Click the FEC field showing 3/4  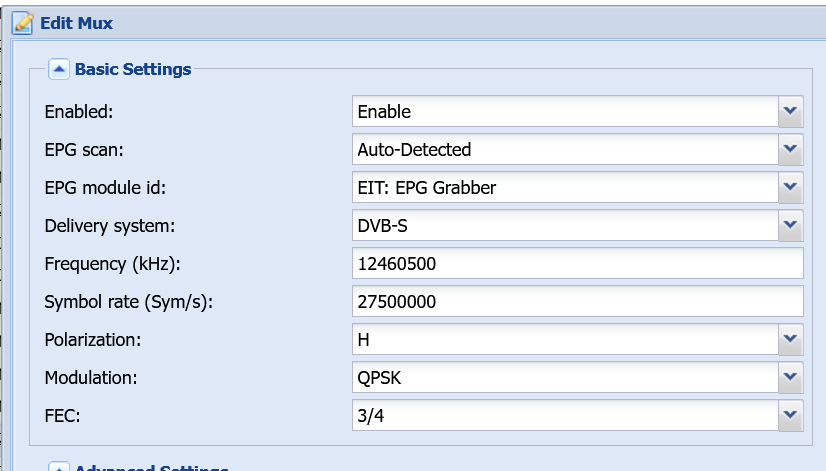[565, 415]
